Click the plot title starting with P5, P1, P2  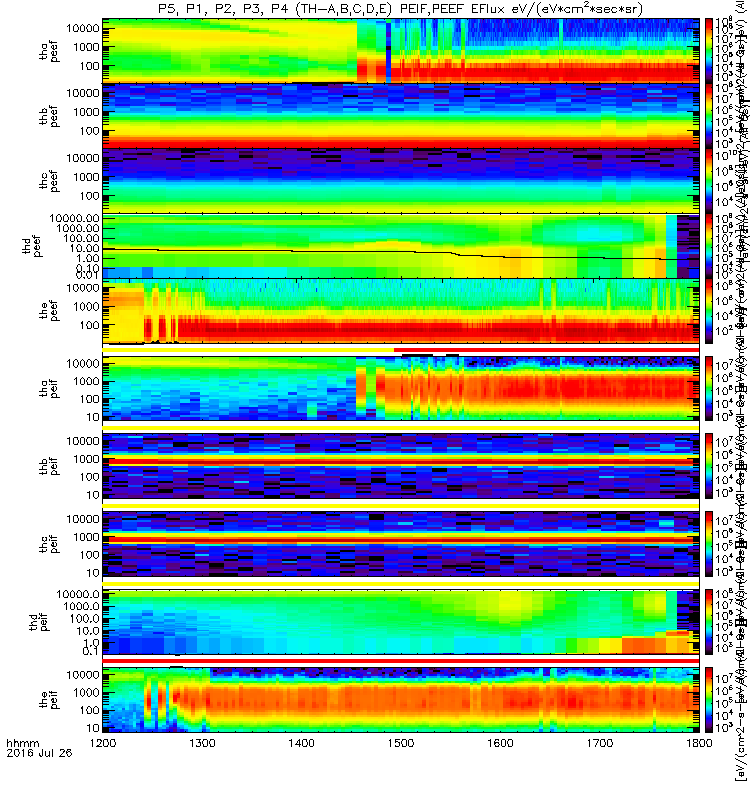click(x=401, y=9)
